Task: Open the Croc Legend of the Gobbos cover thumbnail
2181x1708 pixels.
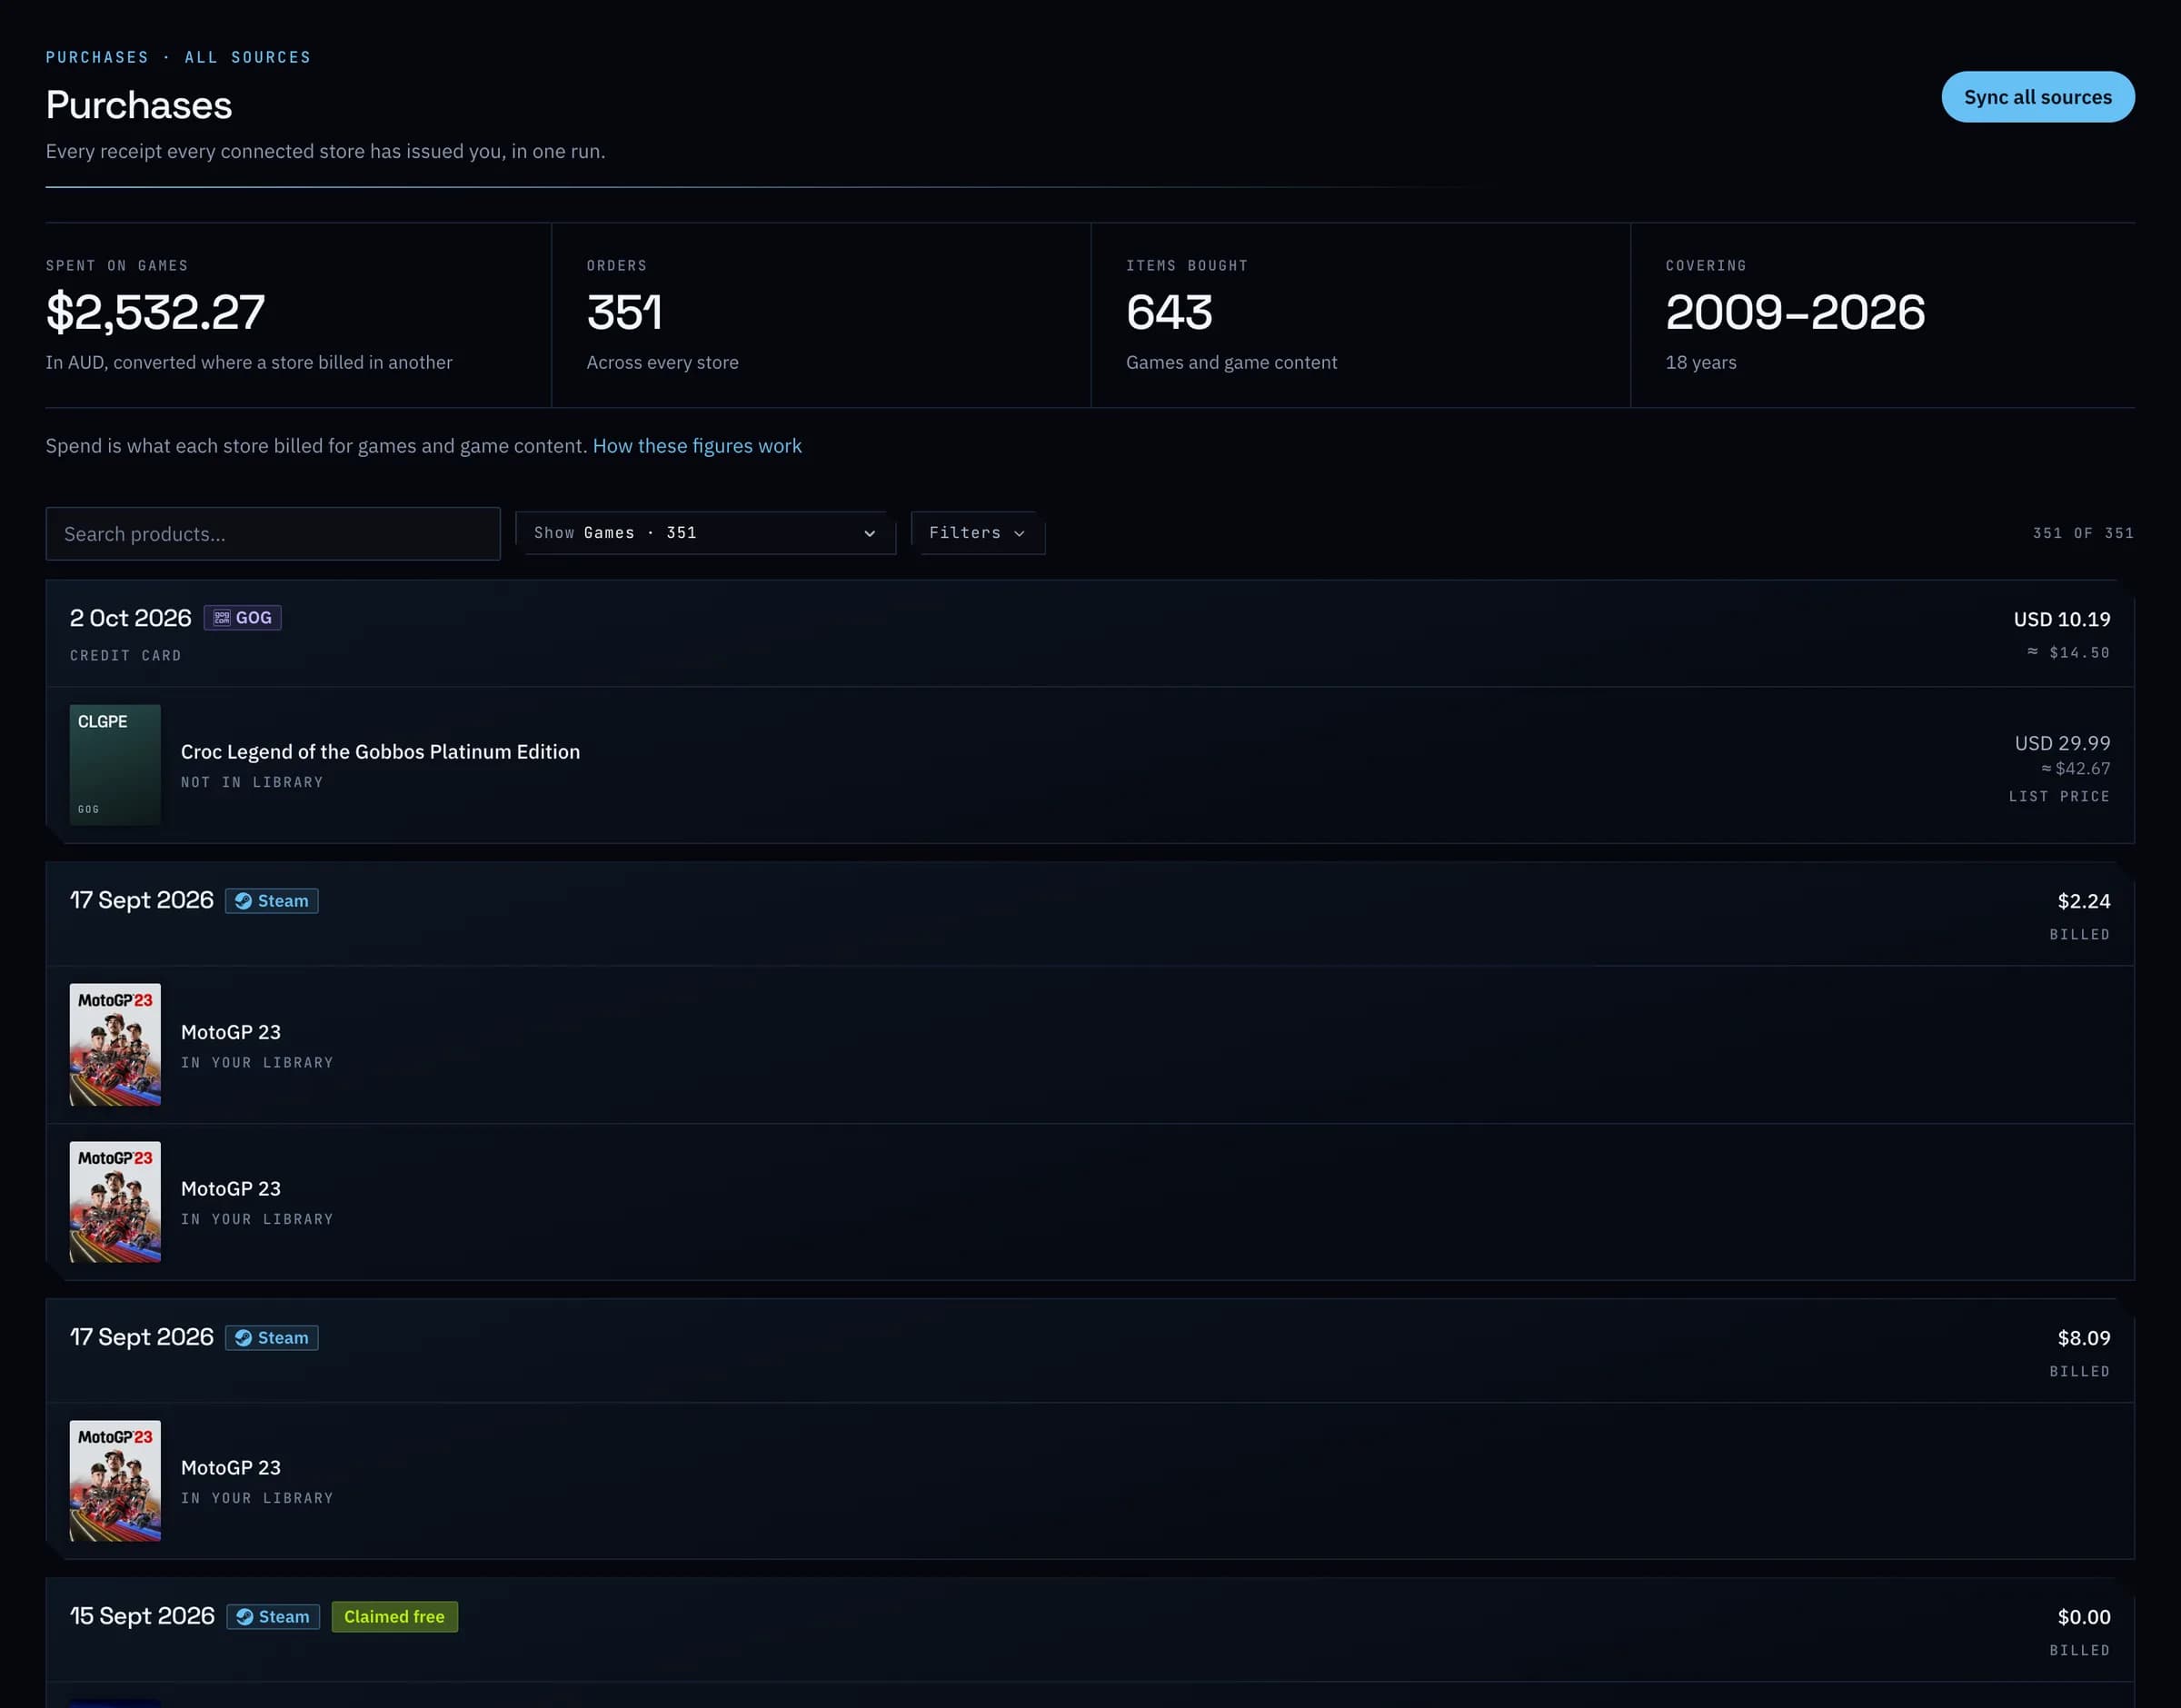Action: point(115,765)
